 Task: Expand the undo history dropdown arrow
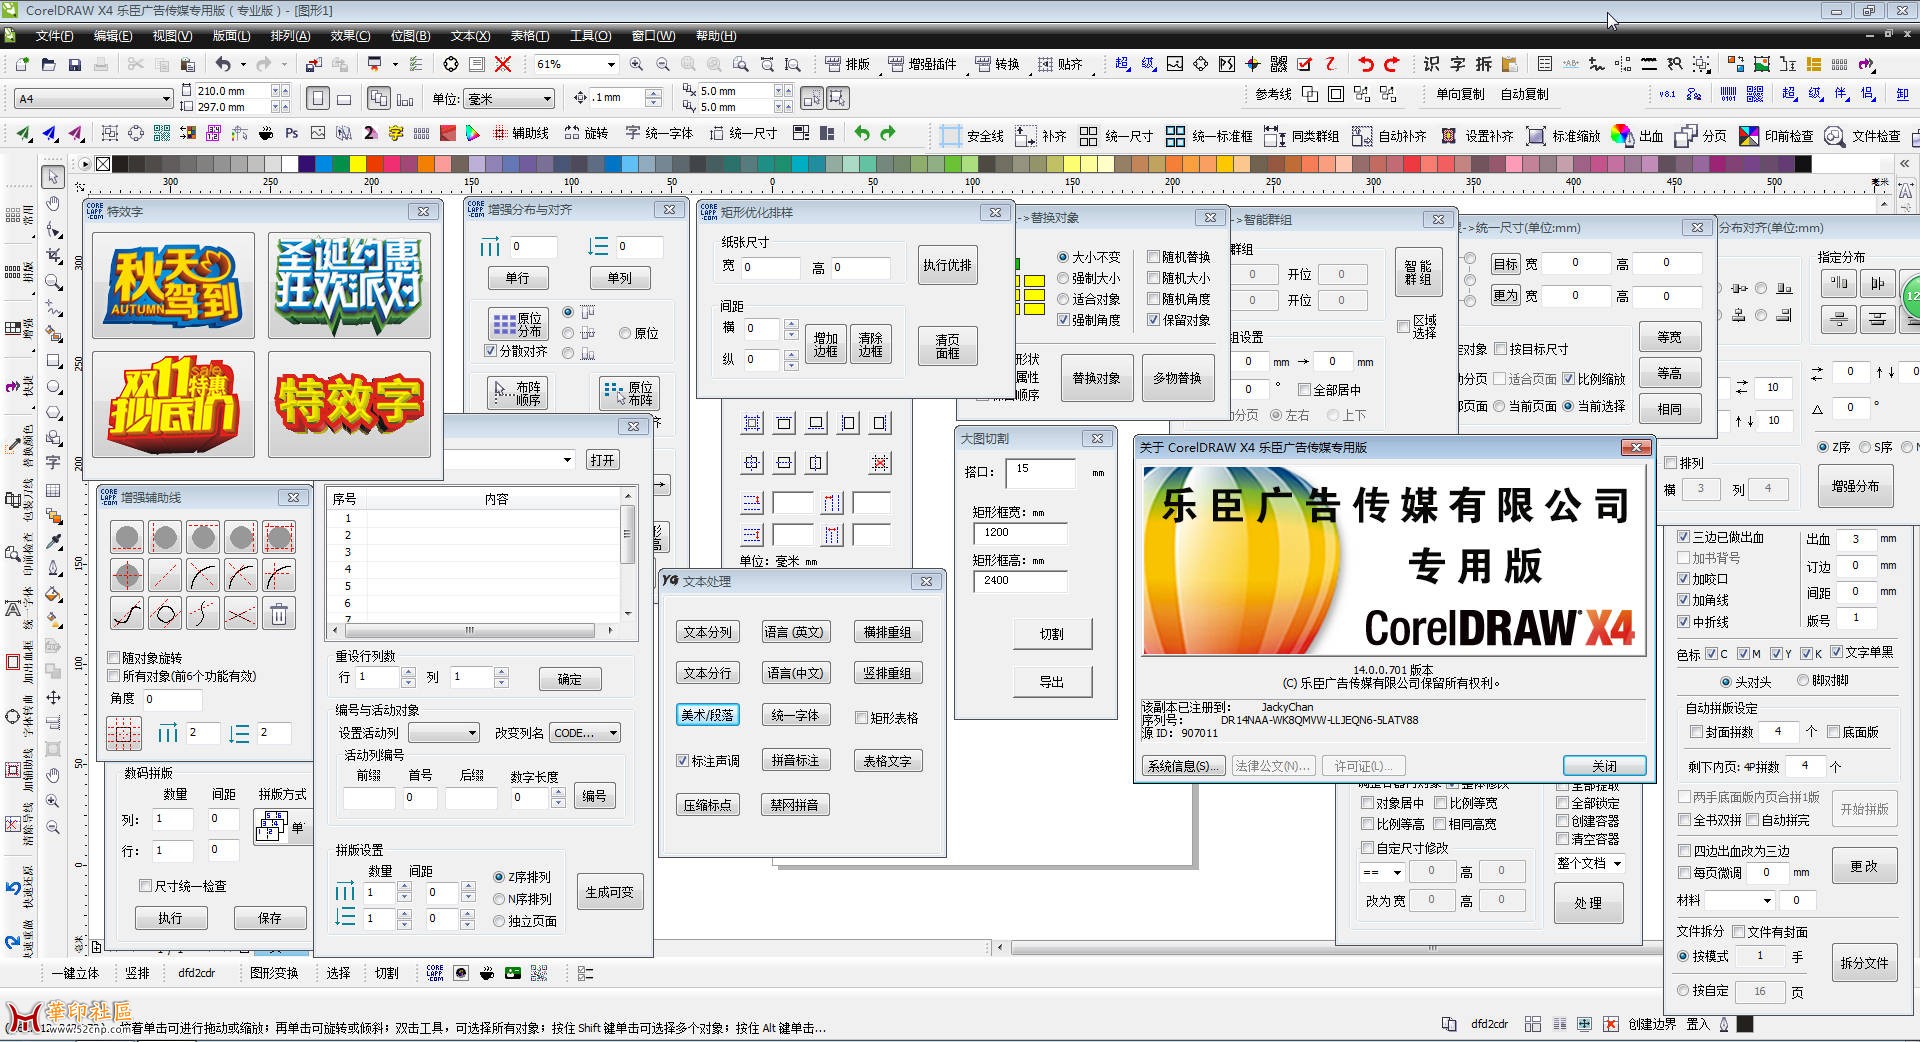(x=242, y=64)
